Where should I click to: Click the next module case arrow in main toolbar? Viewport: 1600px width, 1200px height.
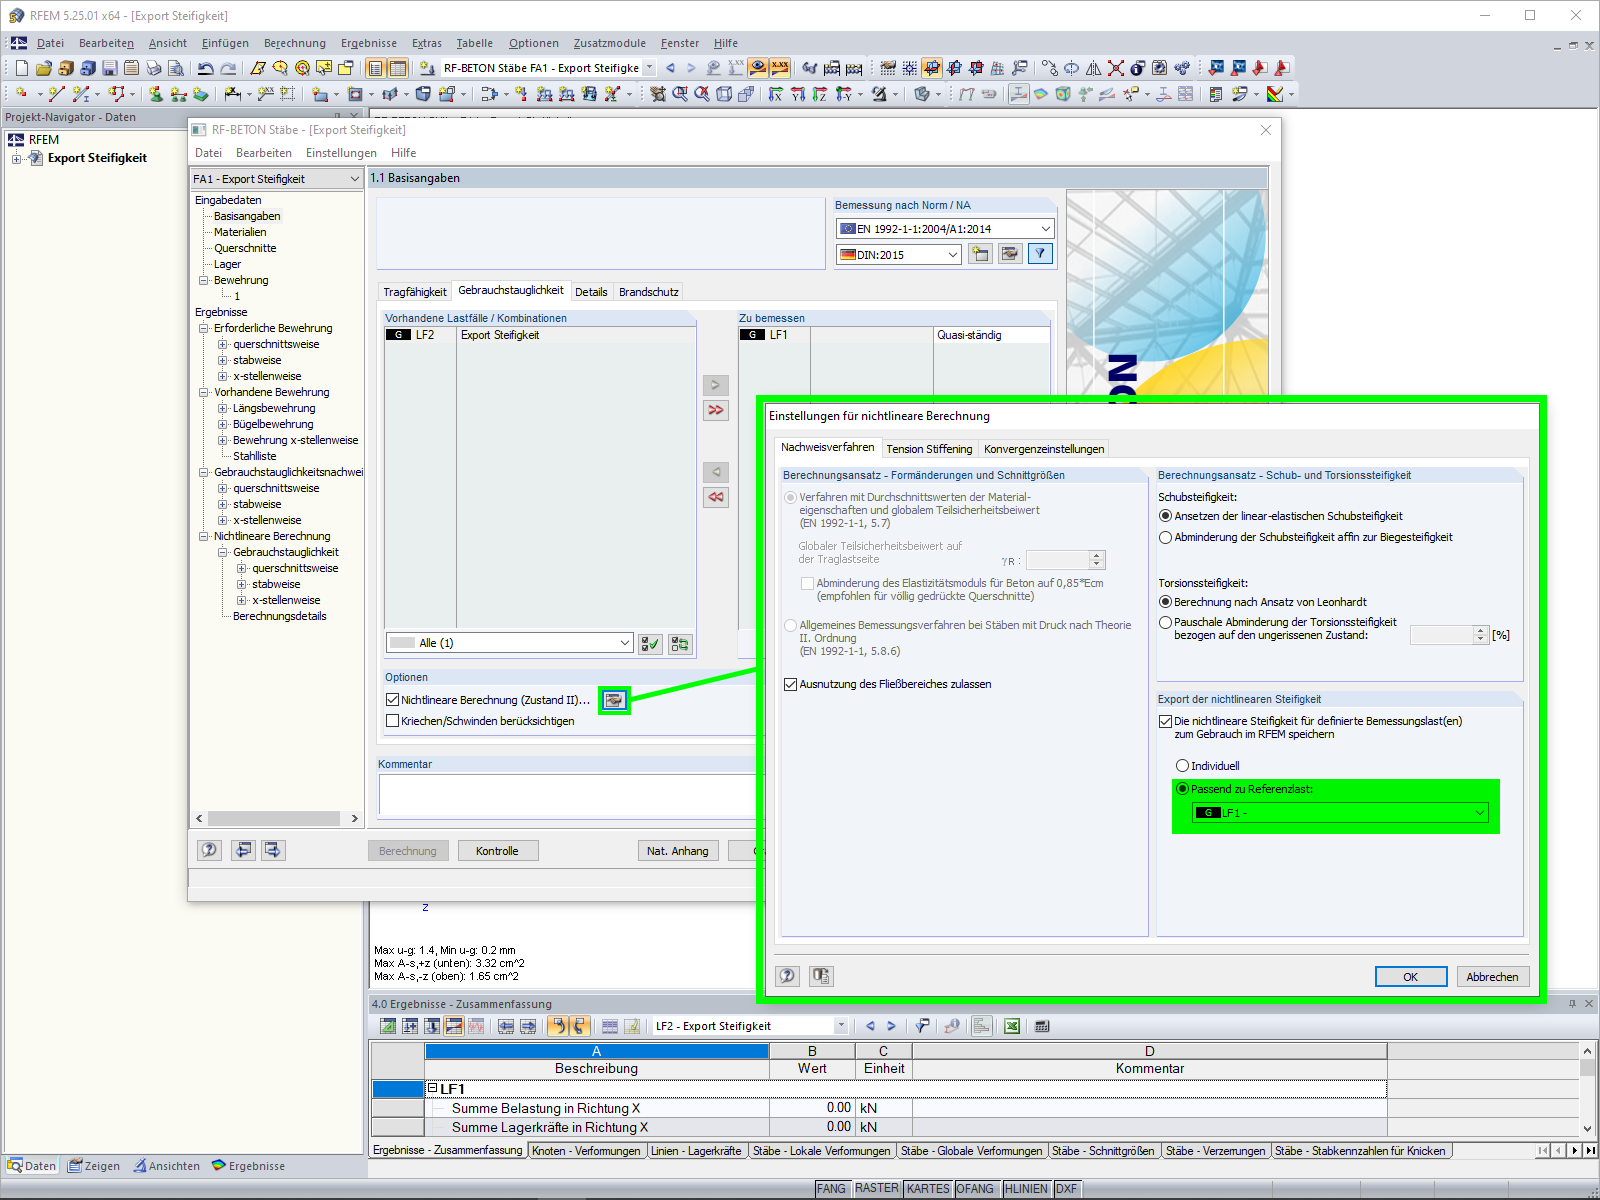click(691, 68)
